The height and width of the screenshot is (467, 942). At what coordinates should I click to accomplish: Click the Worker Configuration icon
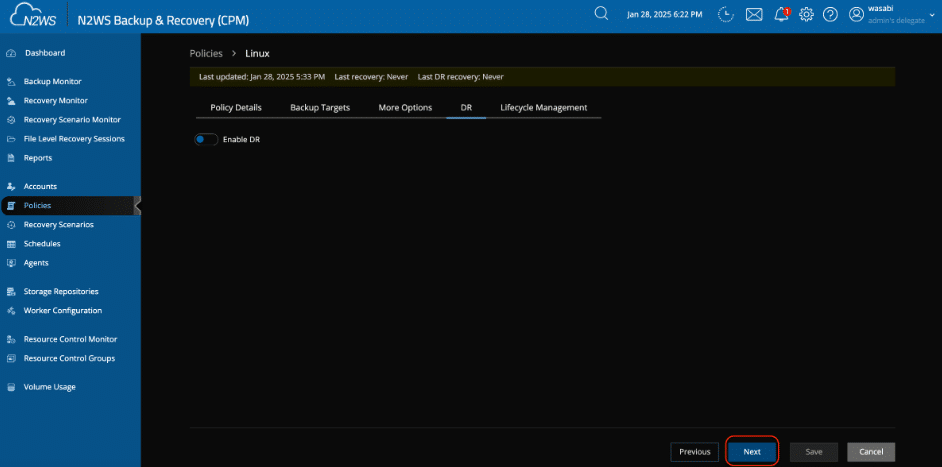(10, 311)
